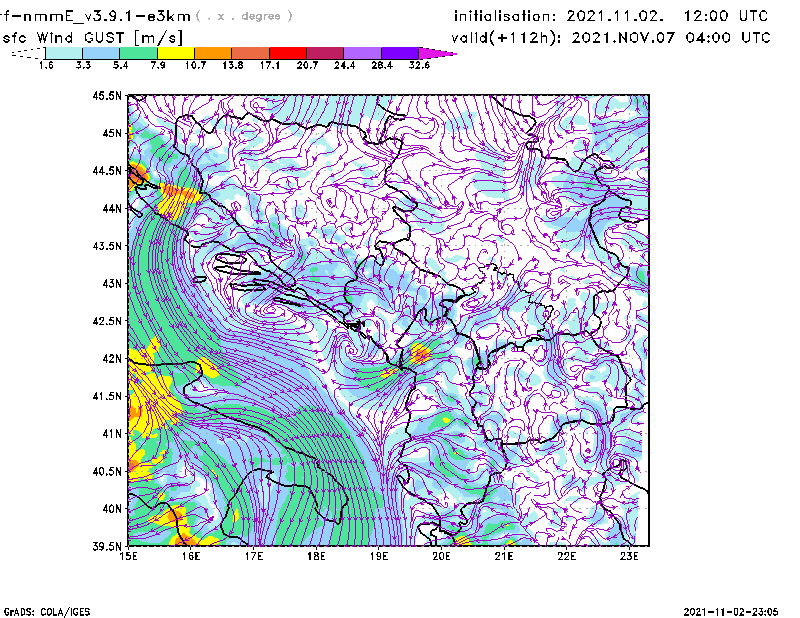Click the model name 'nmmE_v3.9.1-e3km' text
This screenshot has height=618, width=800.
(107, 16)
